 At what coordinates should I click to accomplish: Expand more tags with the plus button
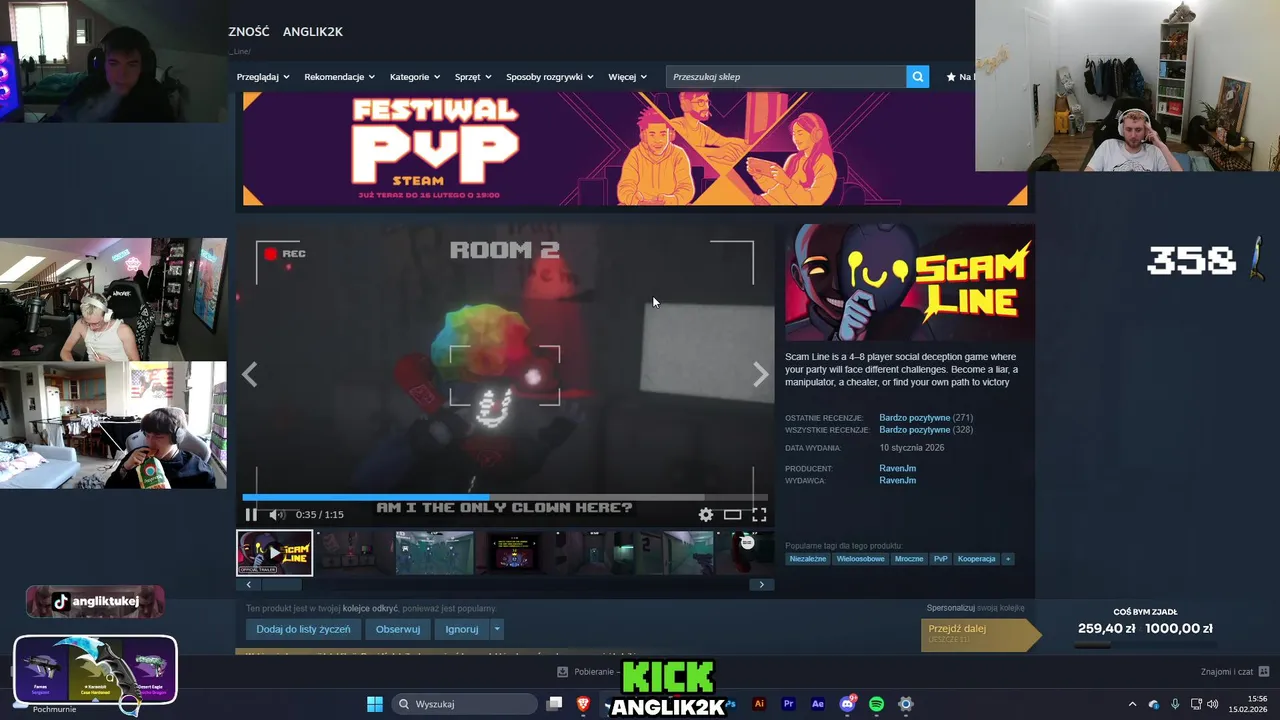pos(1008,559)
